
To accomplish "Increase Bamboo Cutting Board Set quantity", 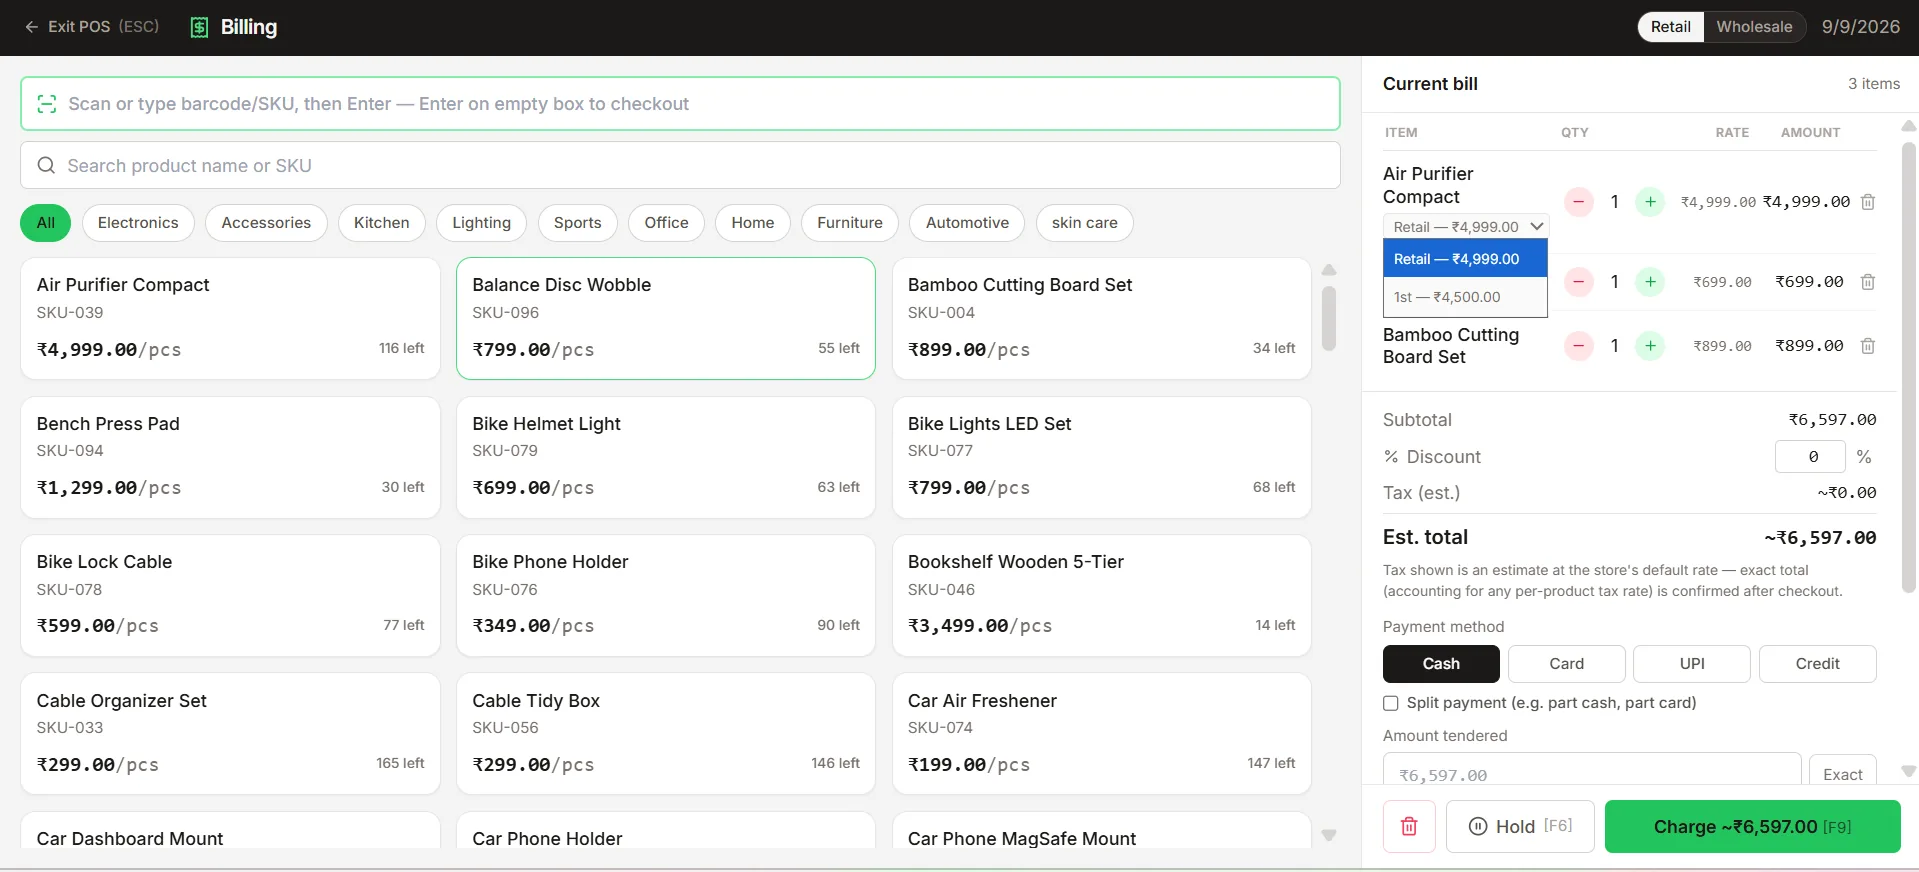I will tap(1650, 346).
